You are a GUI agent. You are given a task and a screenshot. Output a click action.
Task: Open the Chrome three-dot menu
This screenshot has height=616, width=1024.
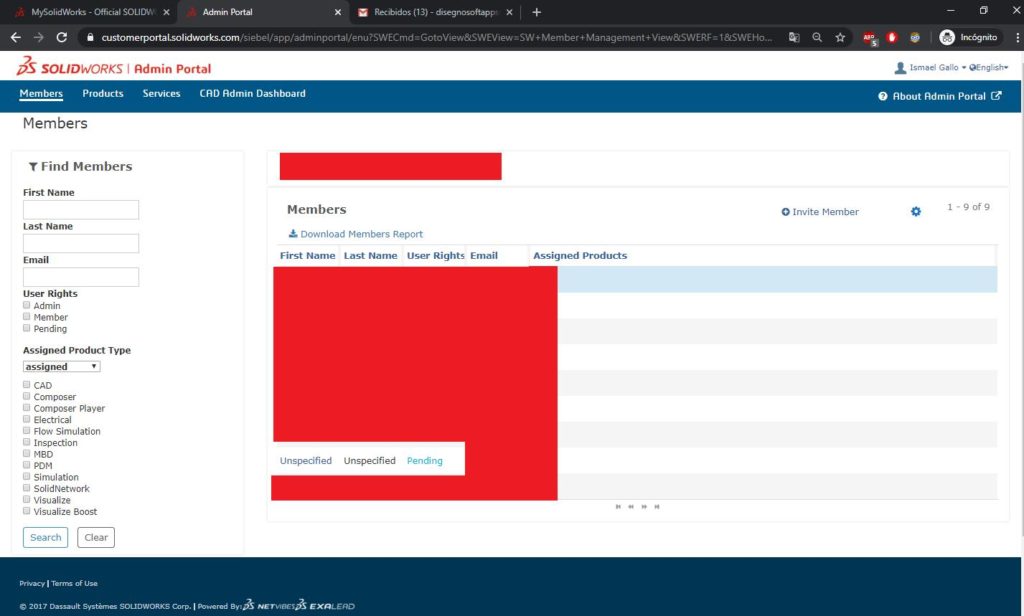point(1017,37)
